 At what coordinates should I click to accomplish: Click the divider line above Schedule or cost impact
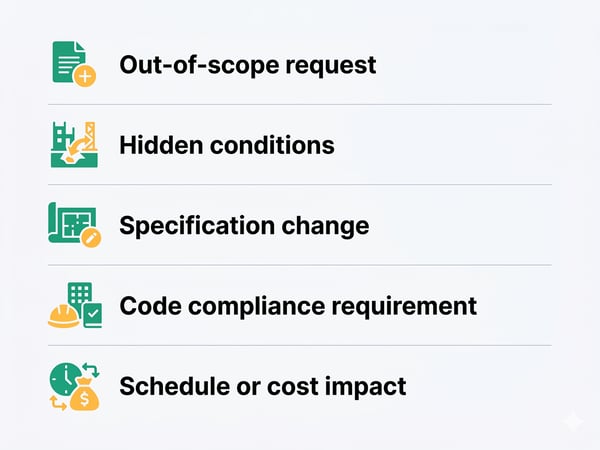(x=300, y=345)
